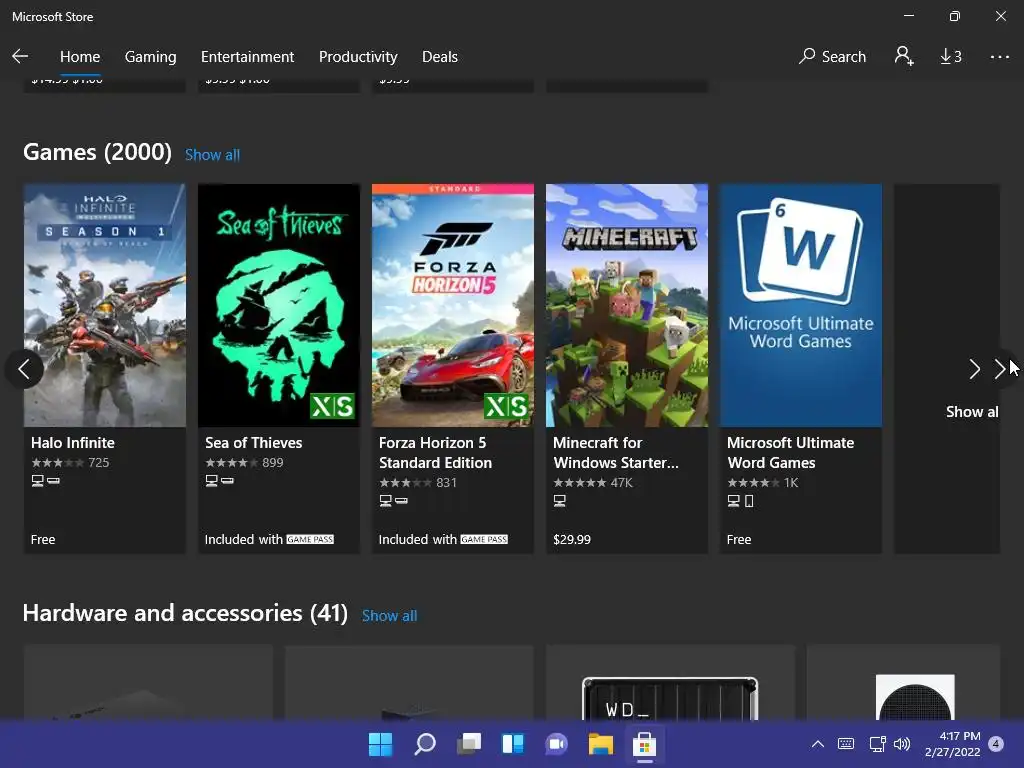Click the Free price under Halo Infinite

click(x=43, y=539)
